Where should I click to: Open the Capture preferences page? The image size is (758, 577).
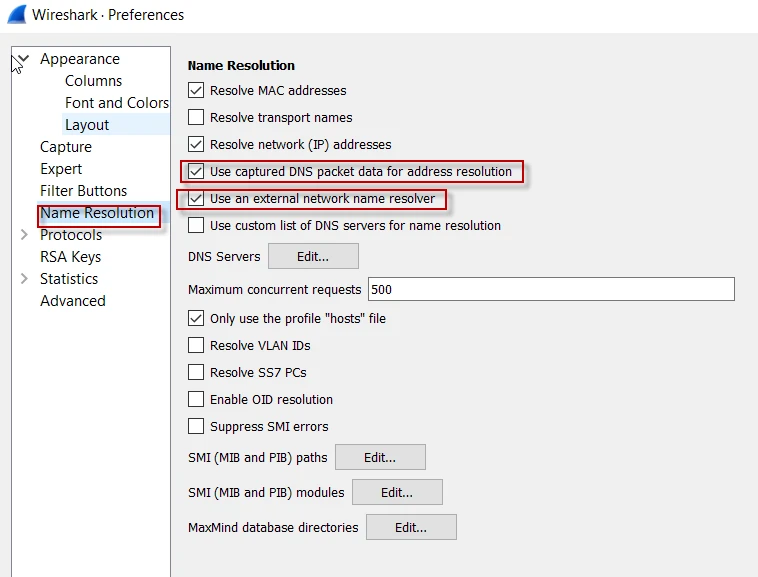[66, 147]
